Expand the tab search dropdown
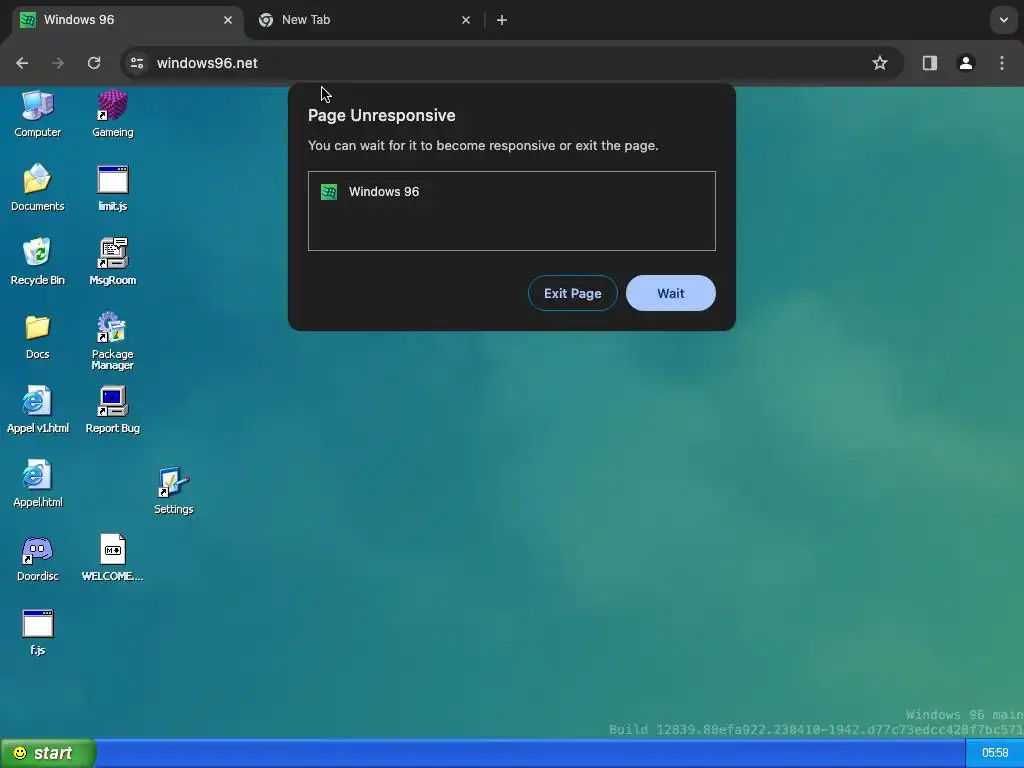The image size is (1024, 768). tap(1004, 20)
